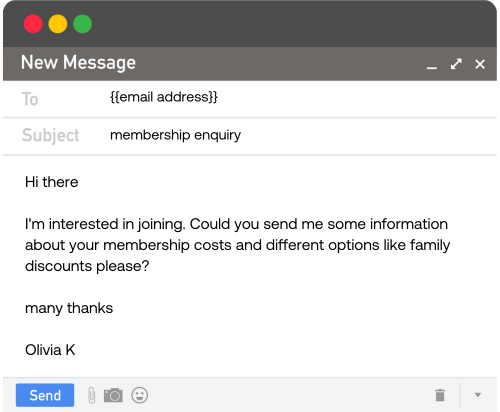Viewport: 500px width, 412px height.
Task: Click the 'many thanks' closing line
Action: pos(69,308)
